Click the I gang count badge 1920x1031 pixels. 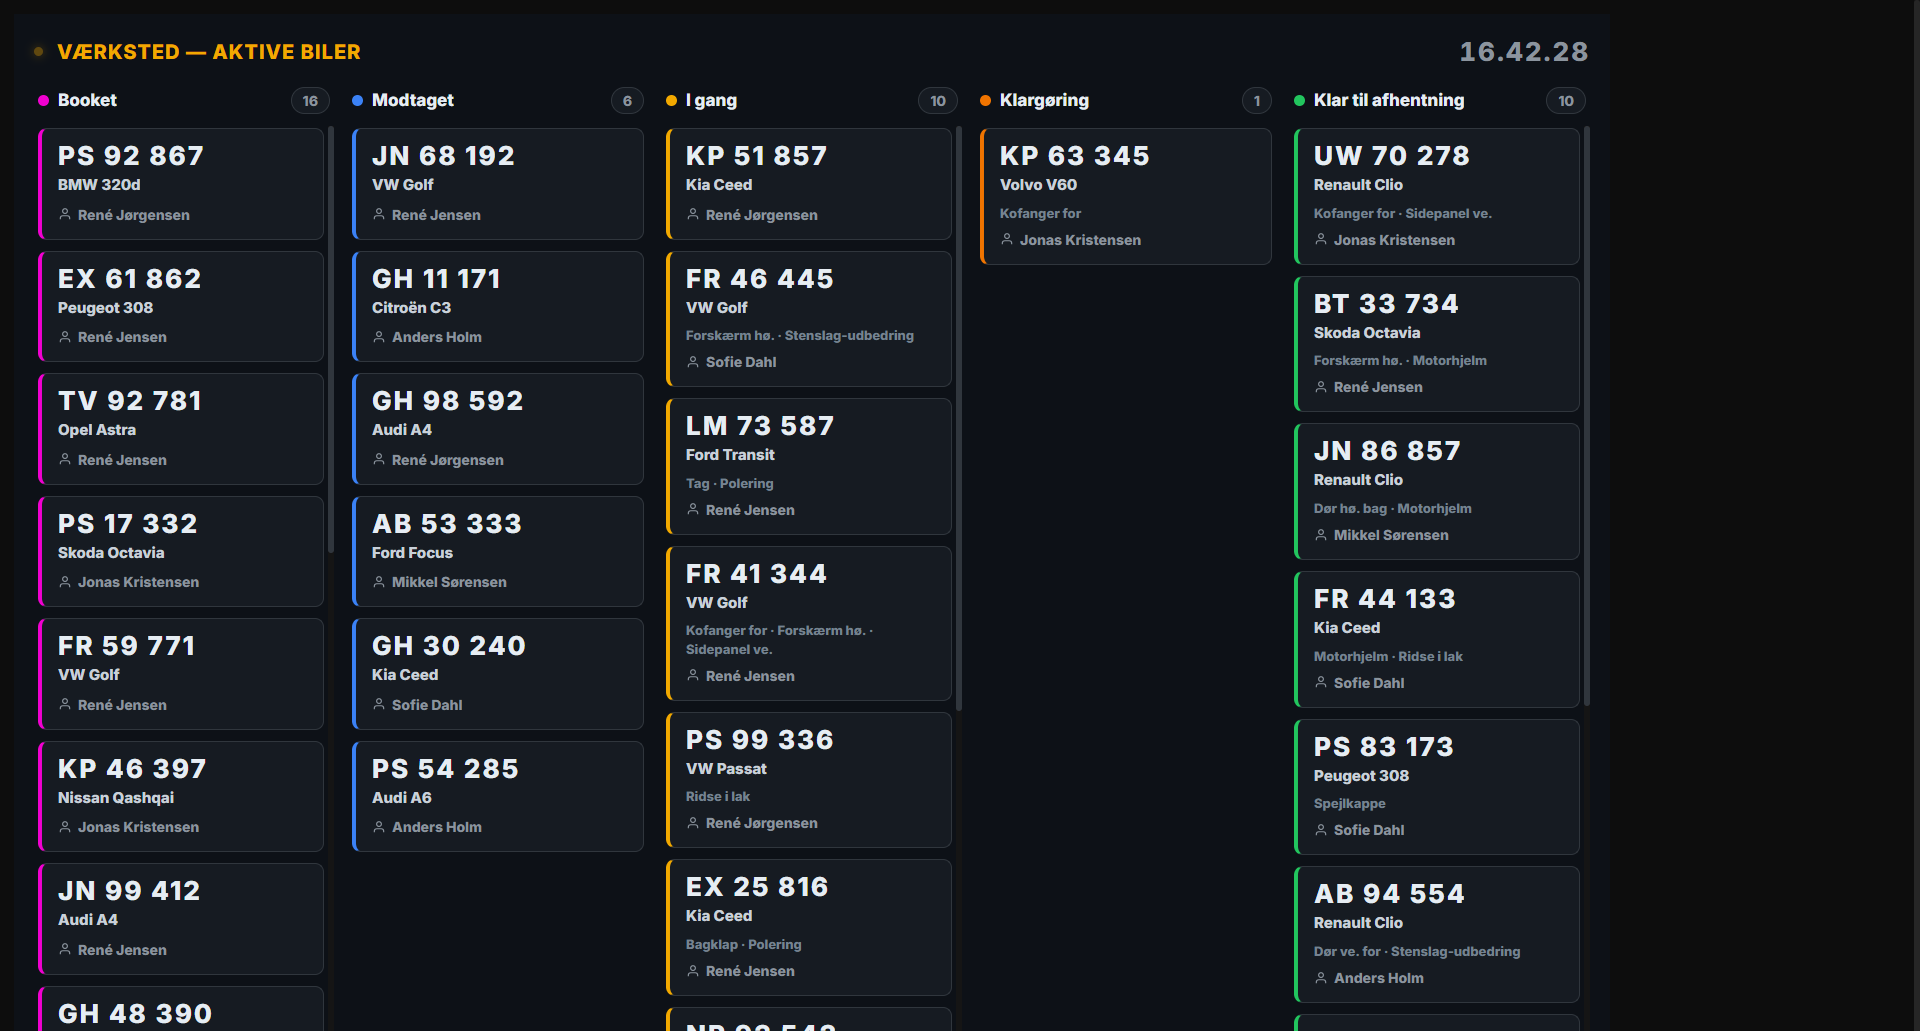[x=938, y=101]
